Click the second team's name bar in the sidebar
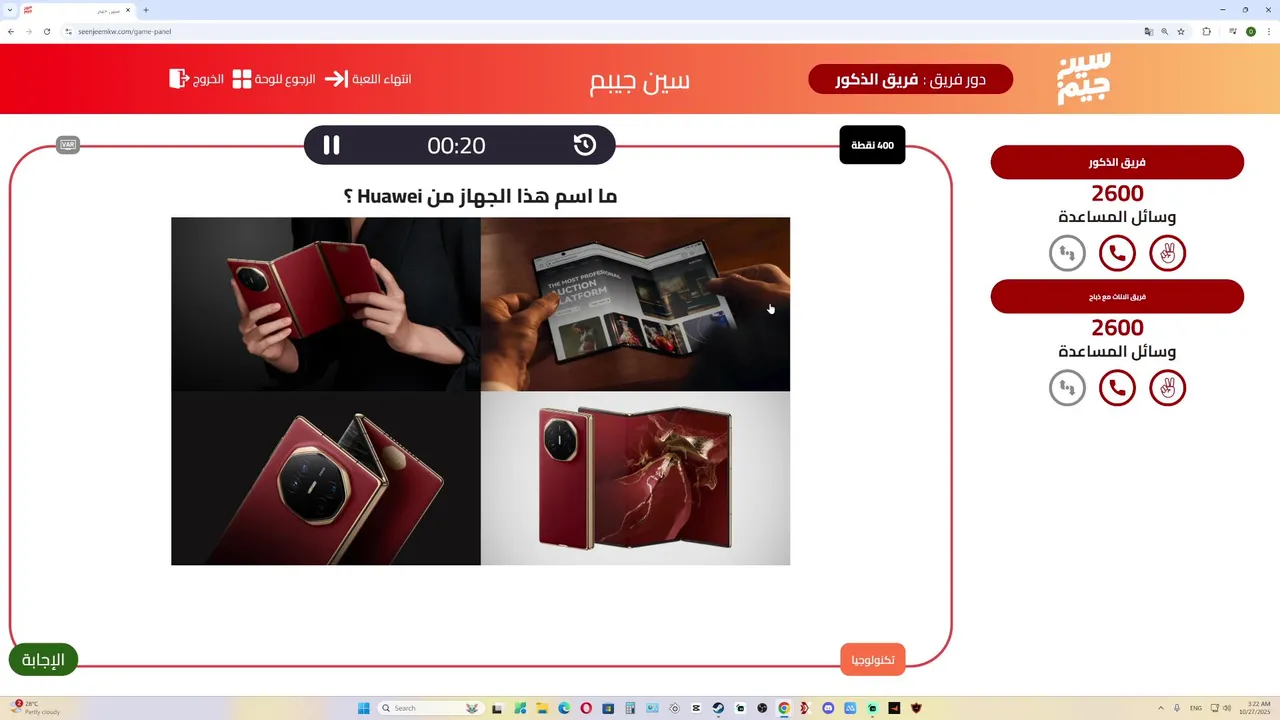 (x=1117, y=297)
